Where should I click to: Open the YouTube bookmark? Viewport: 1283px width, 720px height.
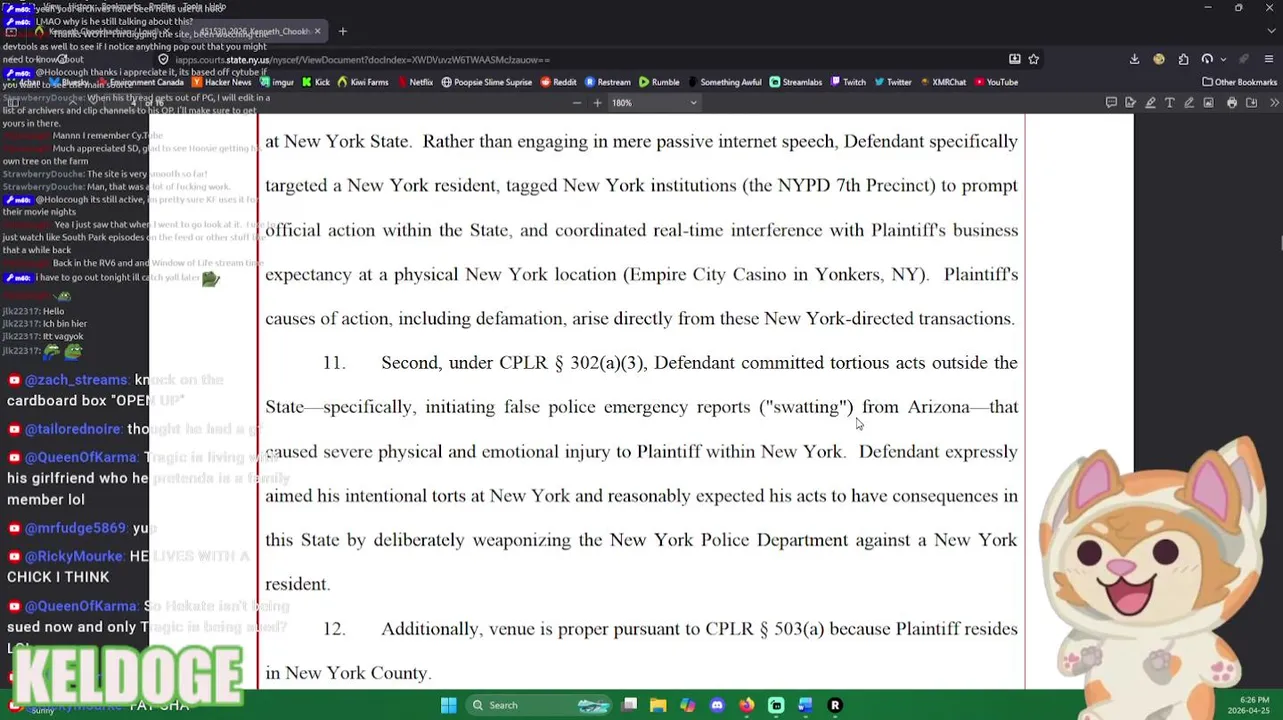tap(995, 82)
